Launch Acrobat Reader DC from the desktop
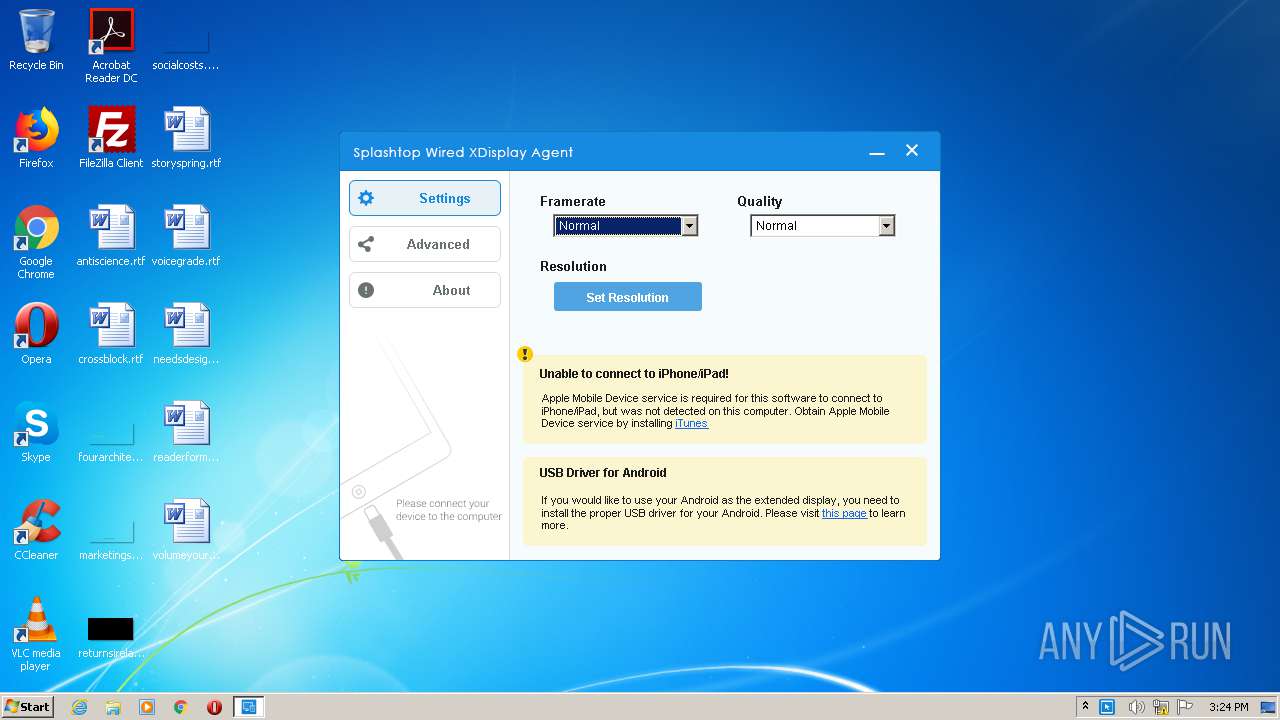1280x720 pixels. (111, 46)
